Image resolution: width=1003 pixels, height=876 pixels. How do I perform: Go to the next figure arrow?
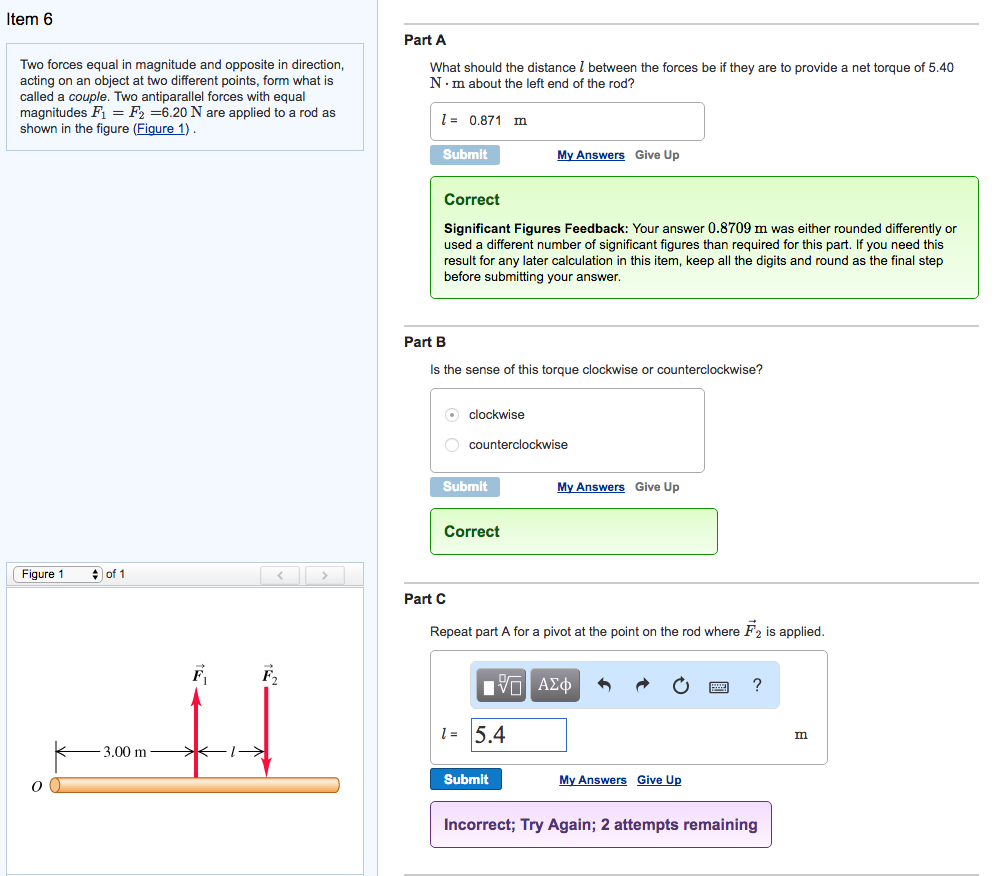(322, 575)
